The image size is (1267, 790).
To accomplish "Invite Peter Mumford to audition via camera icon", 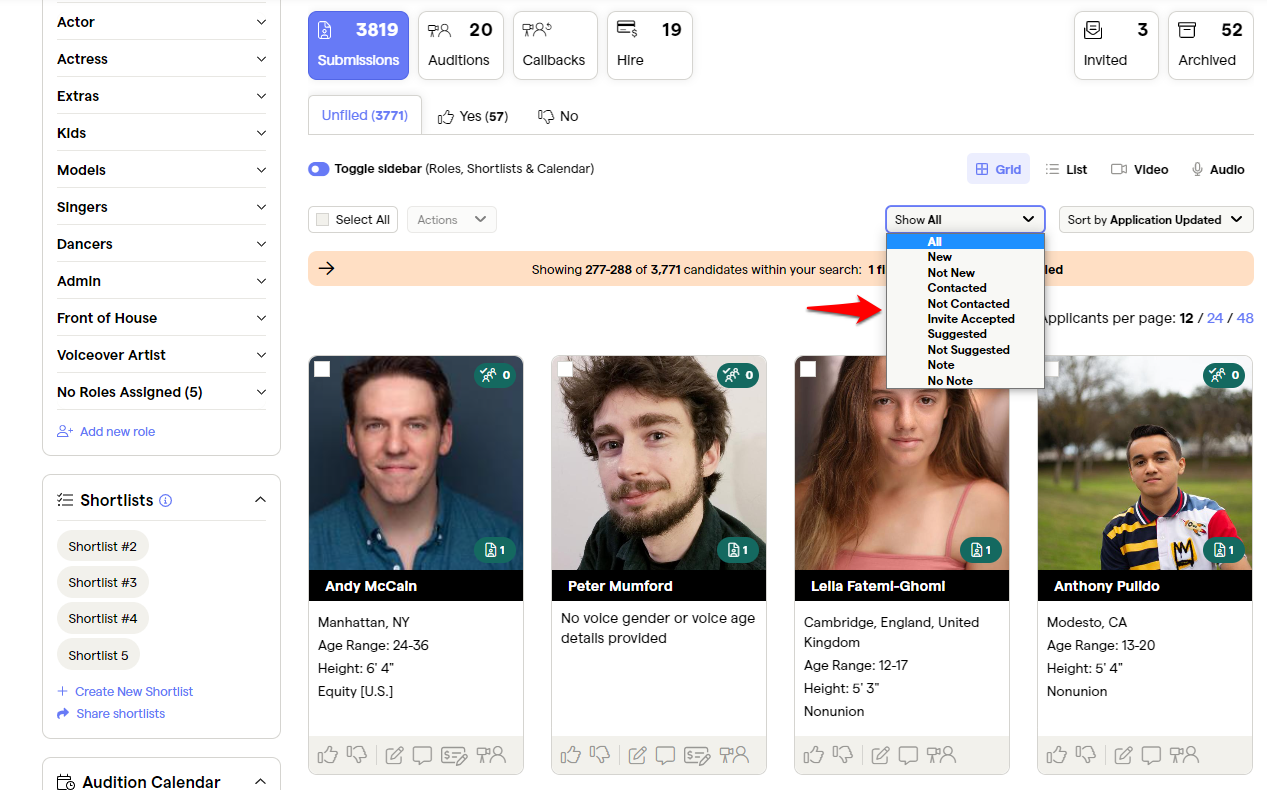I will tap(734, 755).
